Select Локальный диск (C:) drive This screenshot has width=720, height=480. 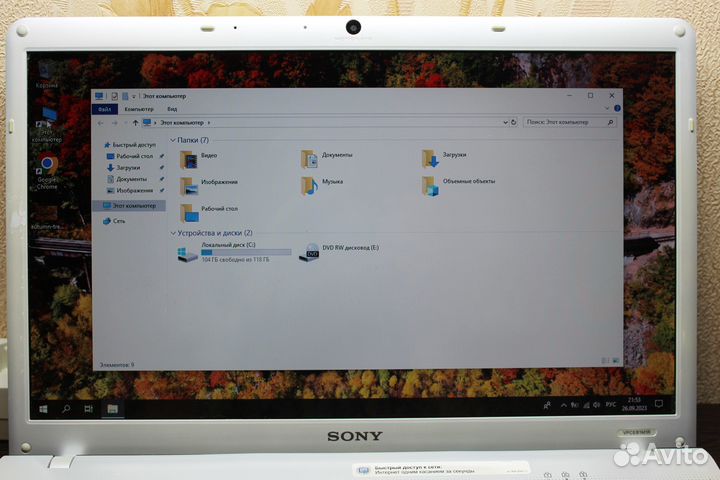click(x=234, y=252)
